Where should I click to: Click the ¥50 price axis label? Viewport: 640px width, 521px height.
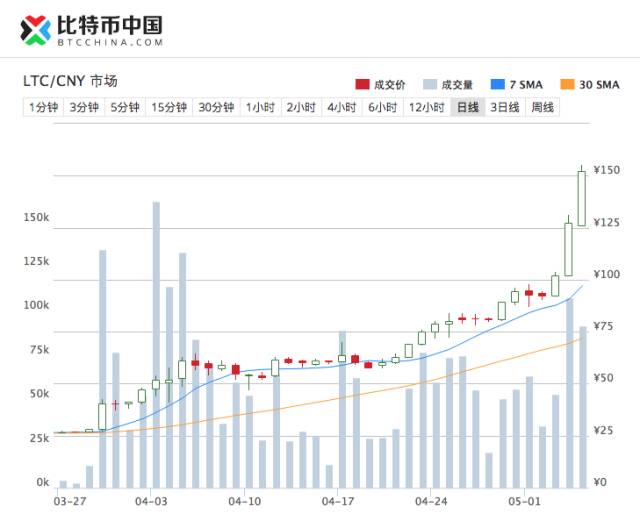coord(603,378)
